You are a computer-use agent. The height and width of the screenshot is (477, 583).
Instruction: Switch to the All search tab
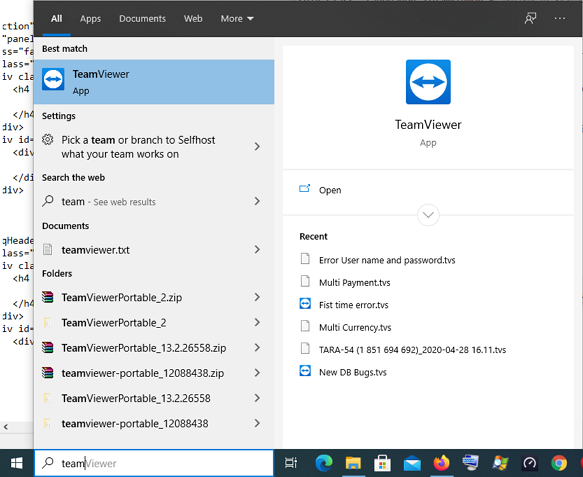(x=57, y=19)
